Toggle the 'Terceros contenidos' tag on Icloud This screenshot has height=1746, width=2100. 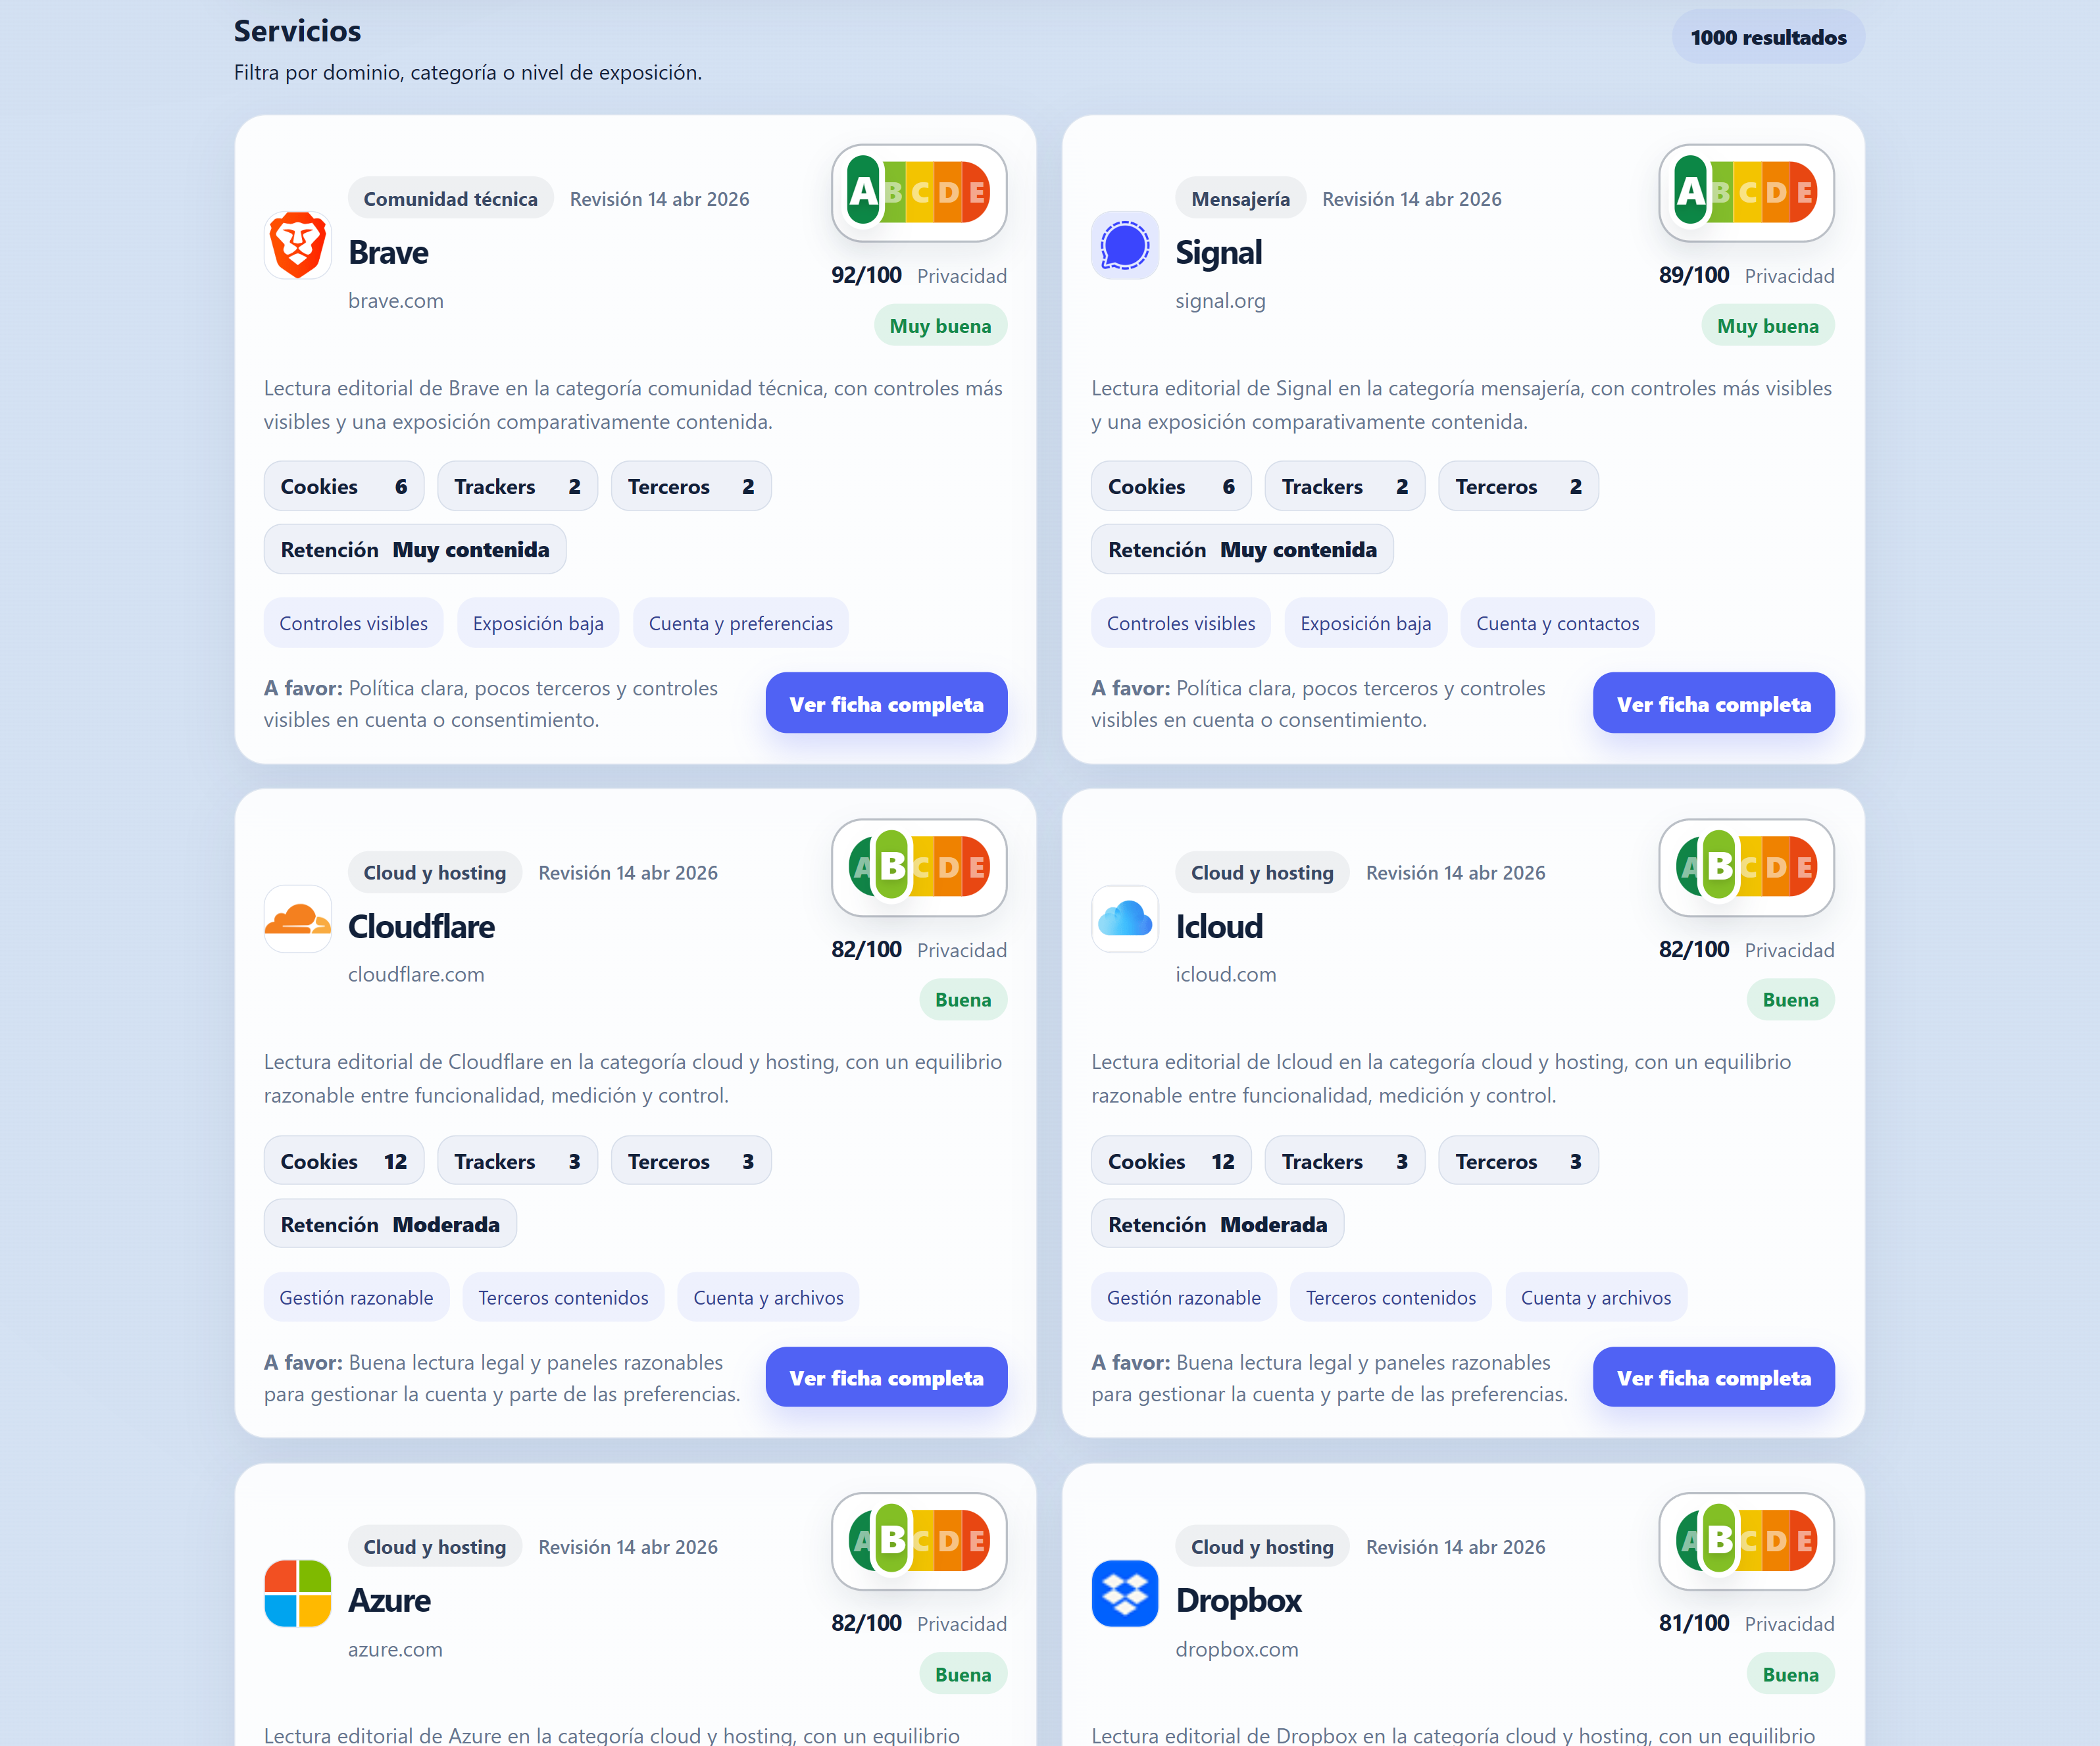1391,1297
